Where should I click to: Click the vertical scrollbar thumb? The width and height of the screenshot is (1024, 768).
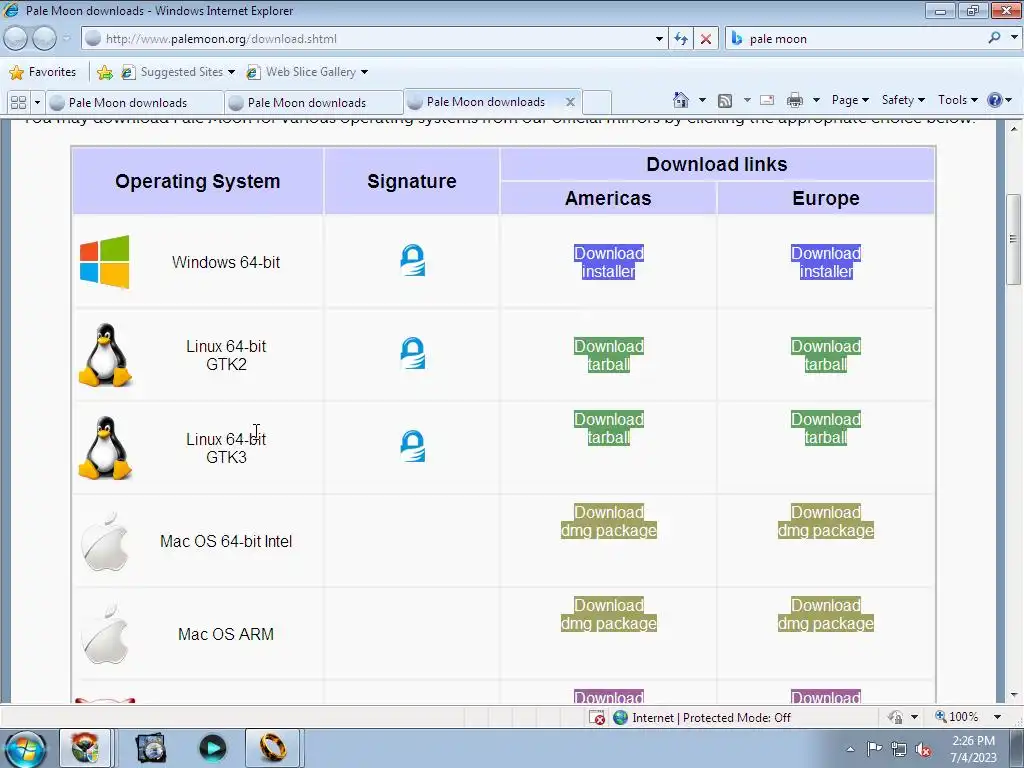pyautogui.click(x=1013, y=239)
